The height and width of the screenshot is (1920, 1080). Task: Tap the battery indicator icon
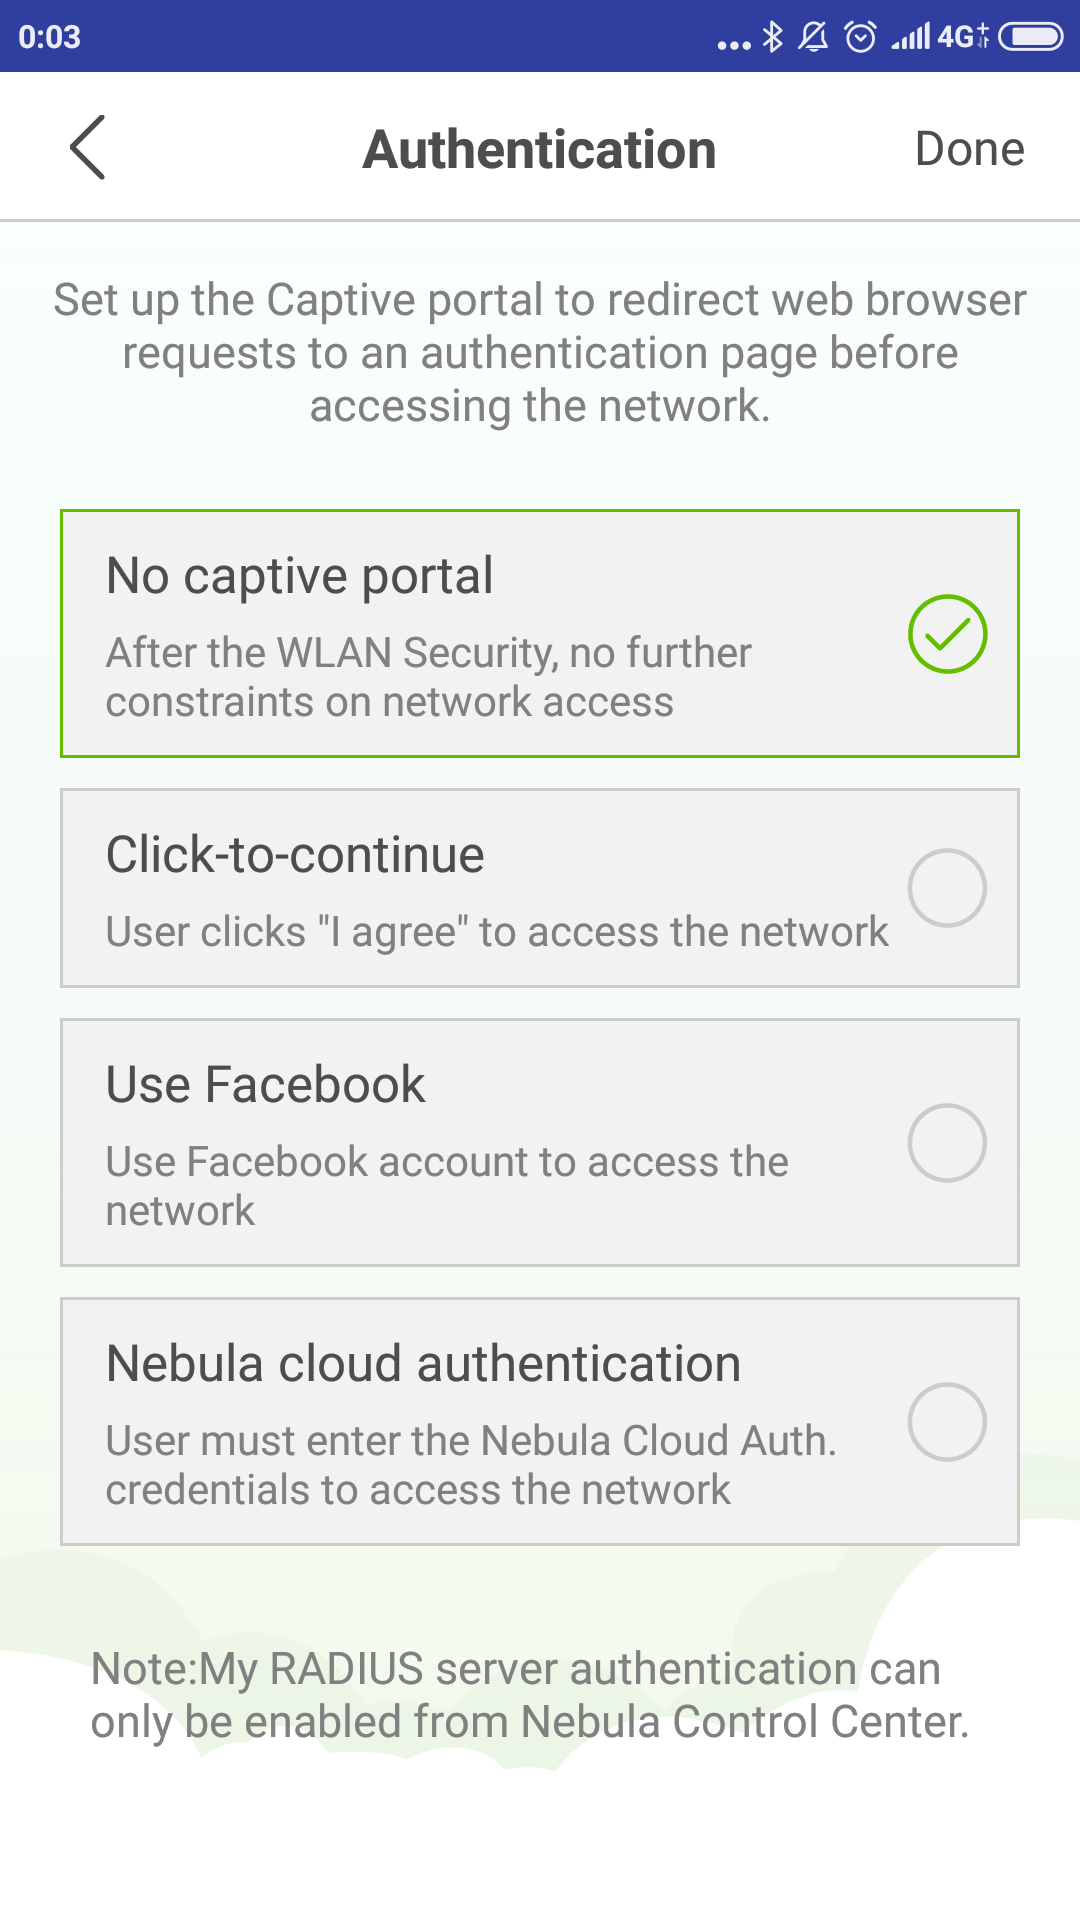pyautogui.click(x=1031, y=37)
